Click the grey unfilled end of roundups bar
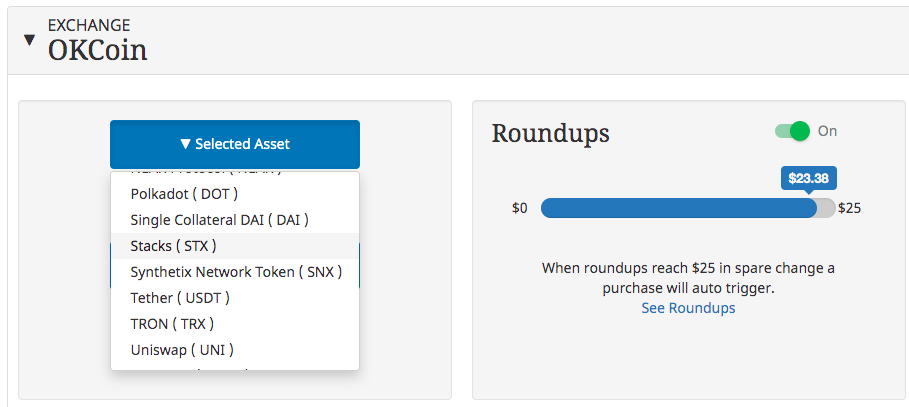 click(827, 208)
